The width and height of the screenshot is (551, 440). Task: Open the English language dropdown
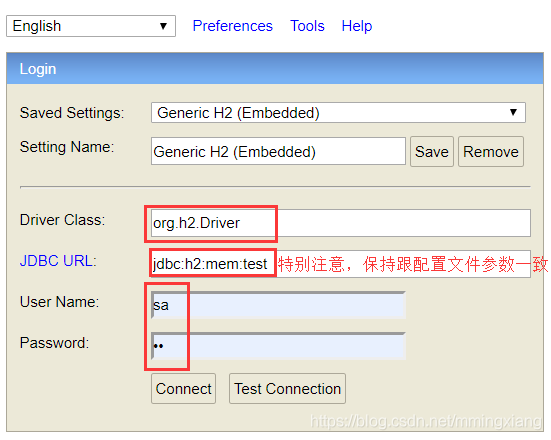(91, 26)
